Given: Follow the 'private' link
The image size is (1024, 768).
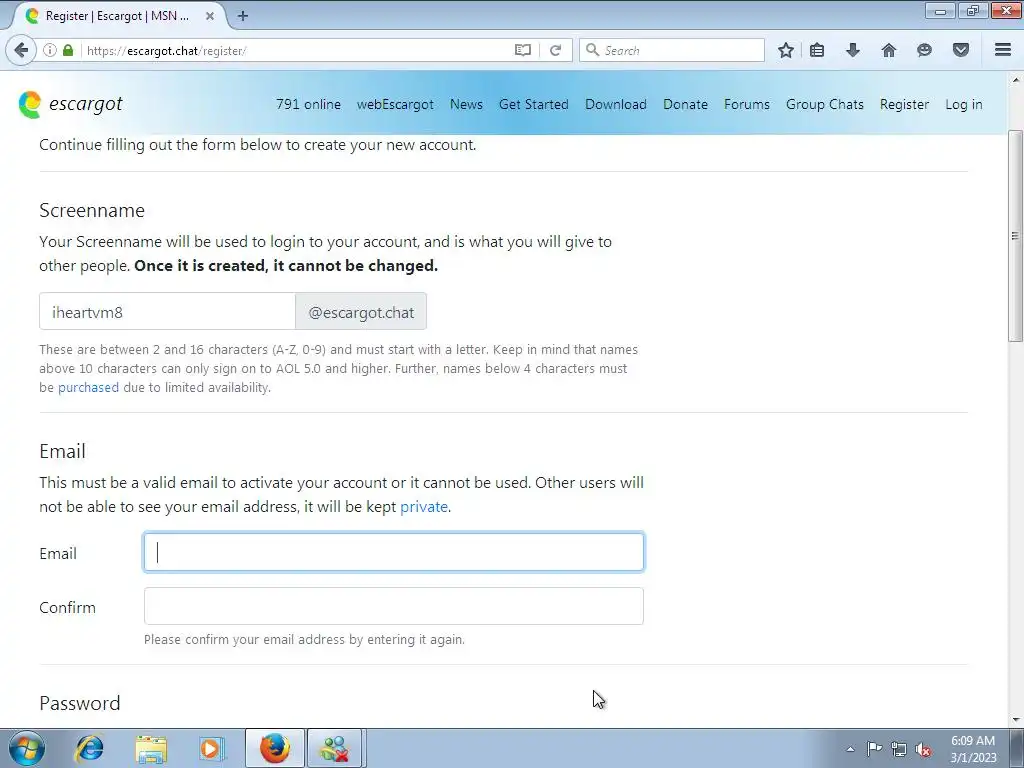Looking at the screenshot, I should 424,507.
